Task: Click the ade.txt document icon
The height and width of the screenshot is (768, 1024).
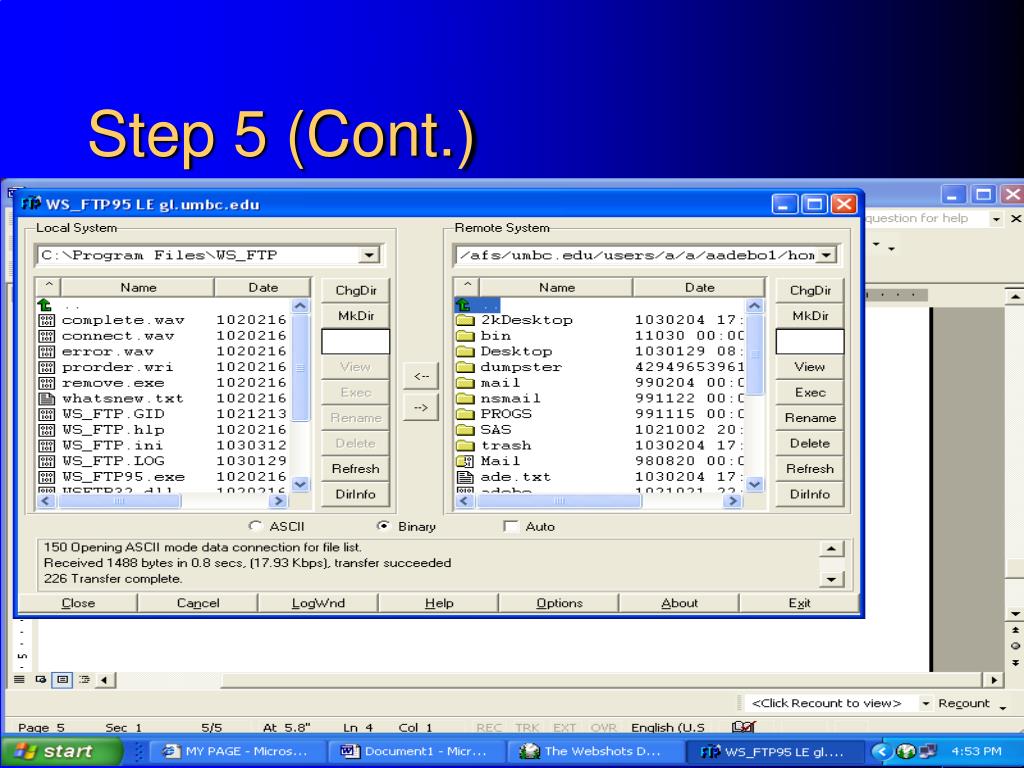Action: pyautogui.click(x=465, y=477)
